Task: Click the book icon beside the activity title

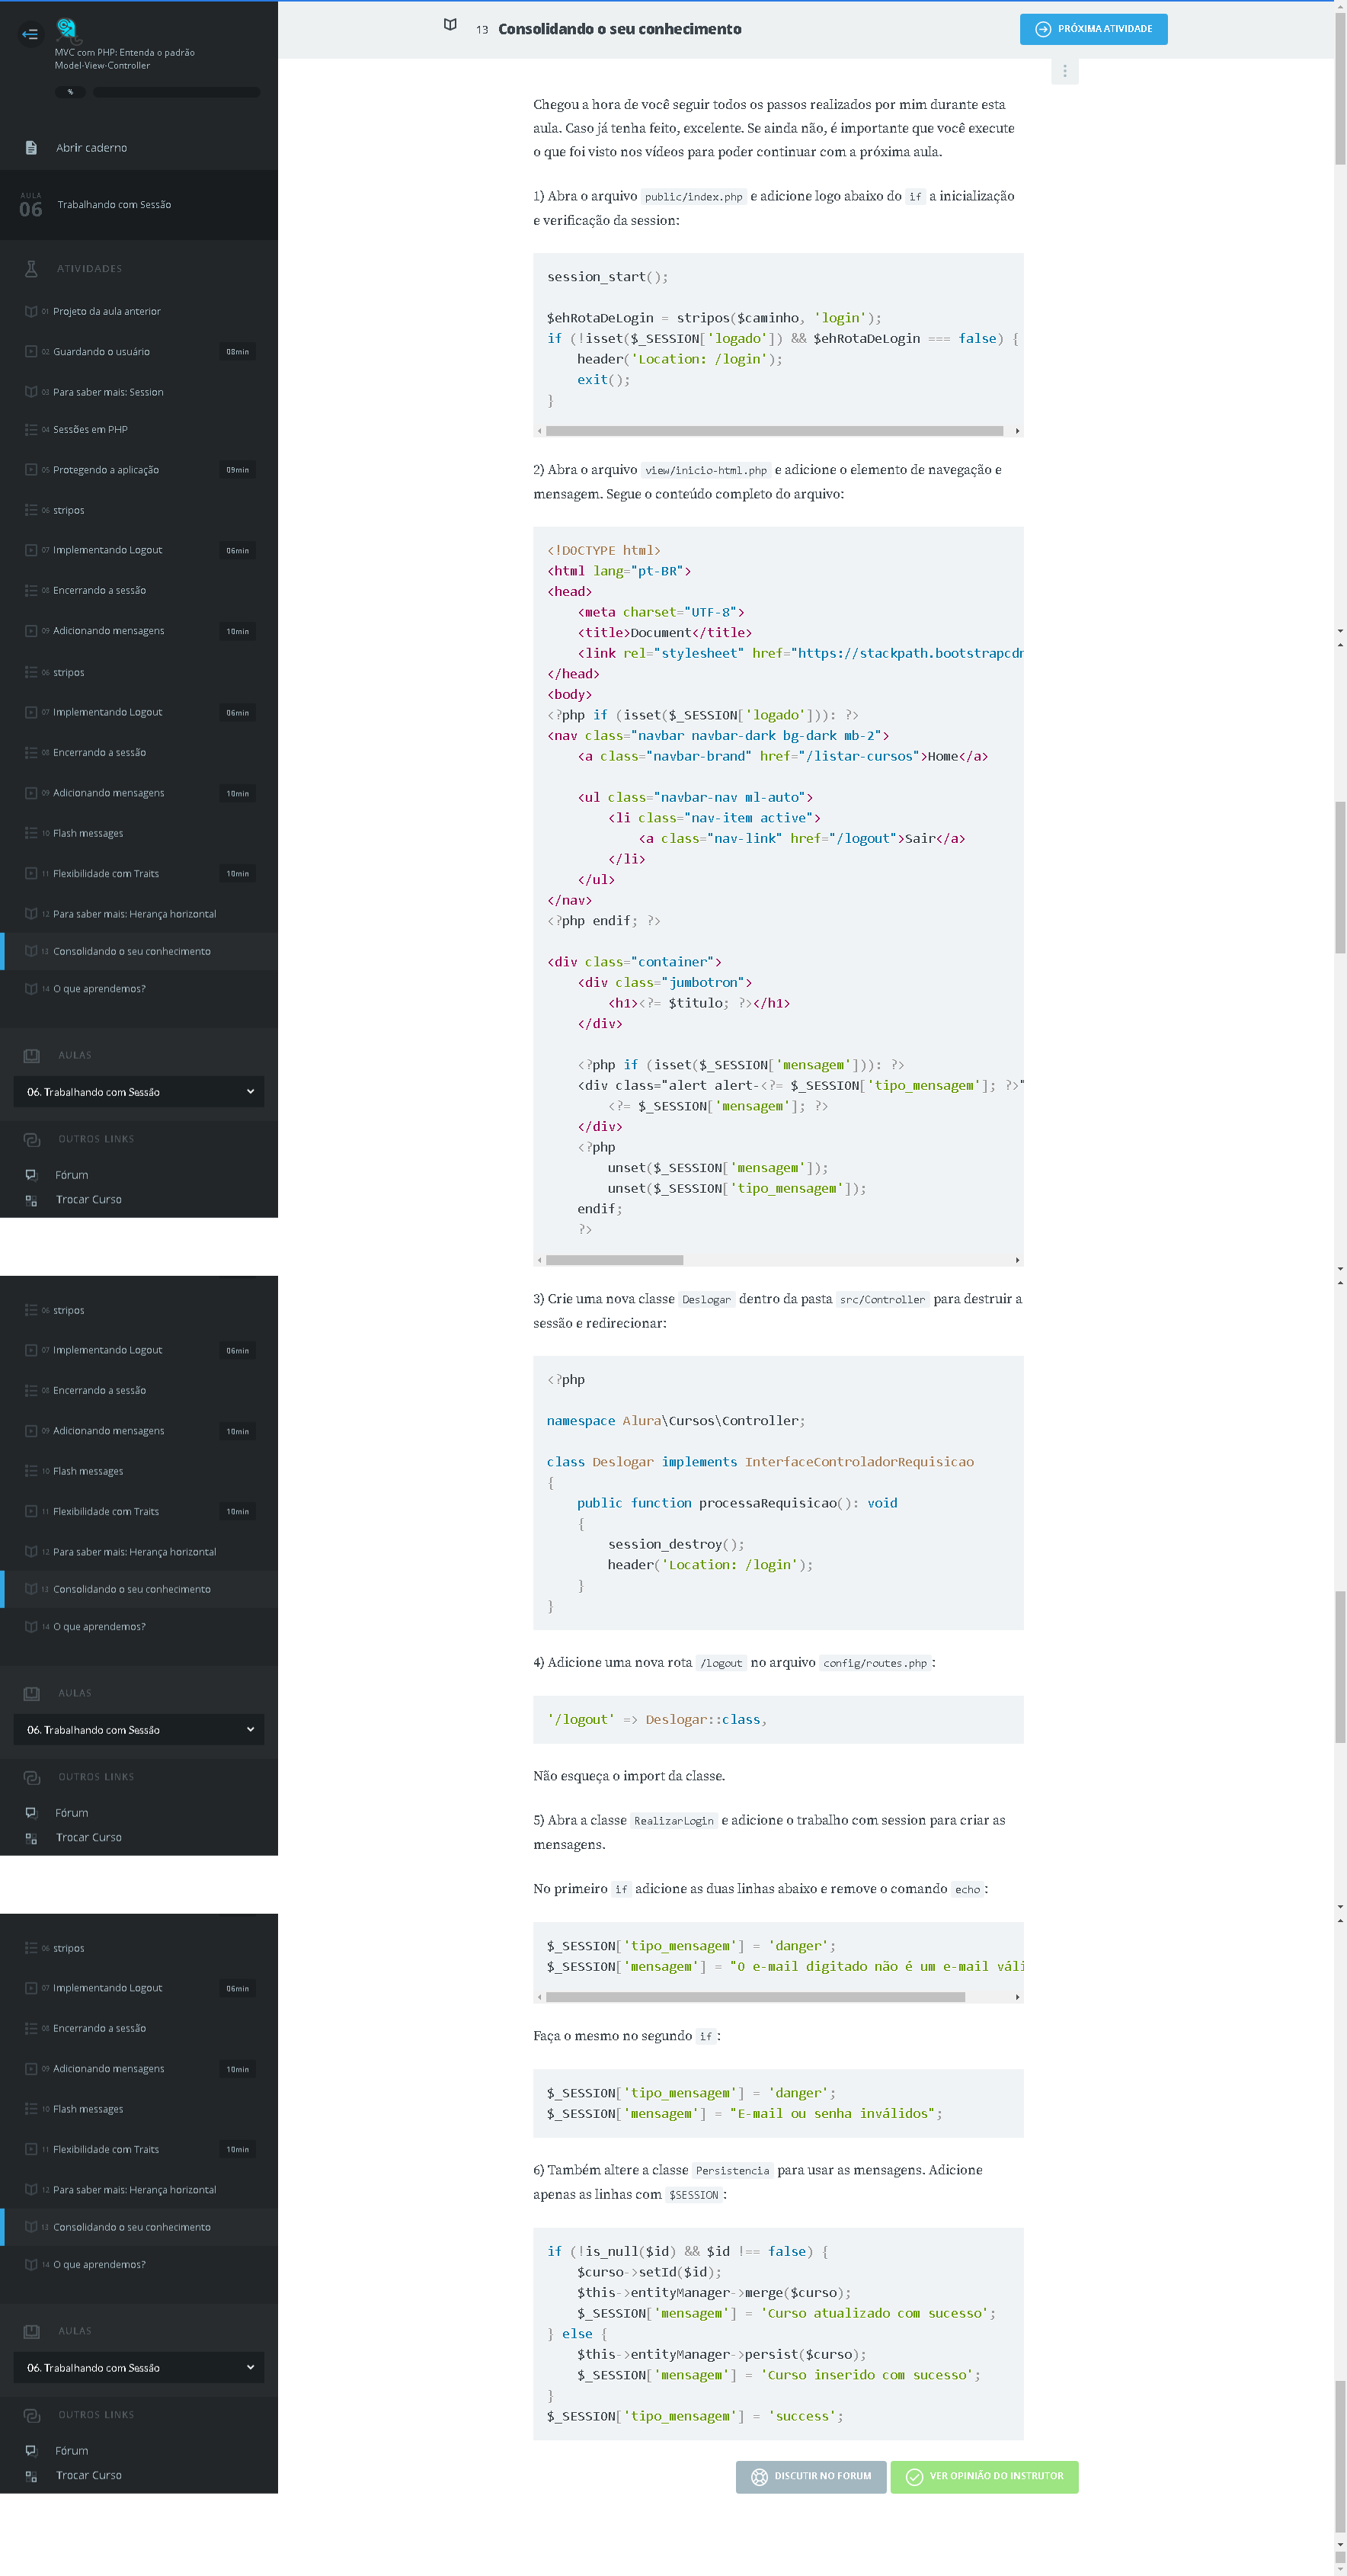Action: point(450,25)
